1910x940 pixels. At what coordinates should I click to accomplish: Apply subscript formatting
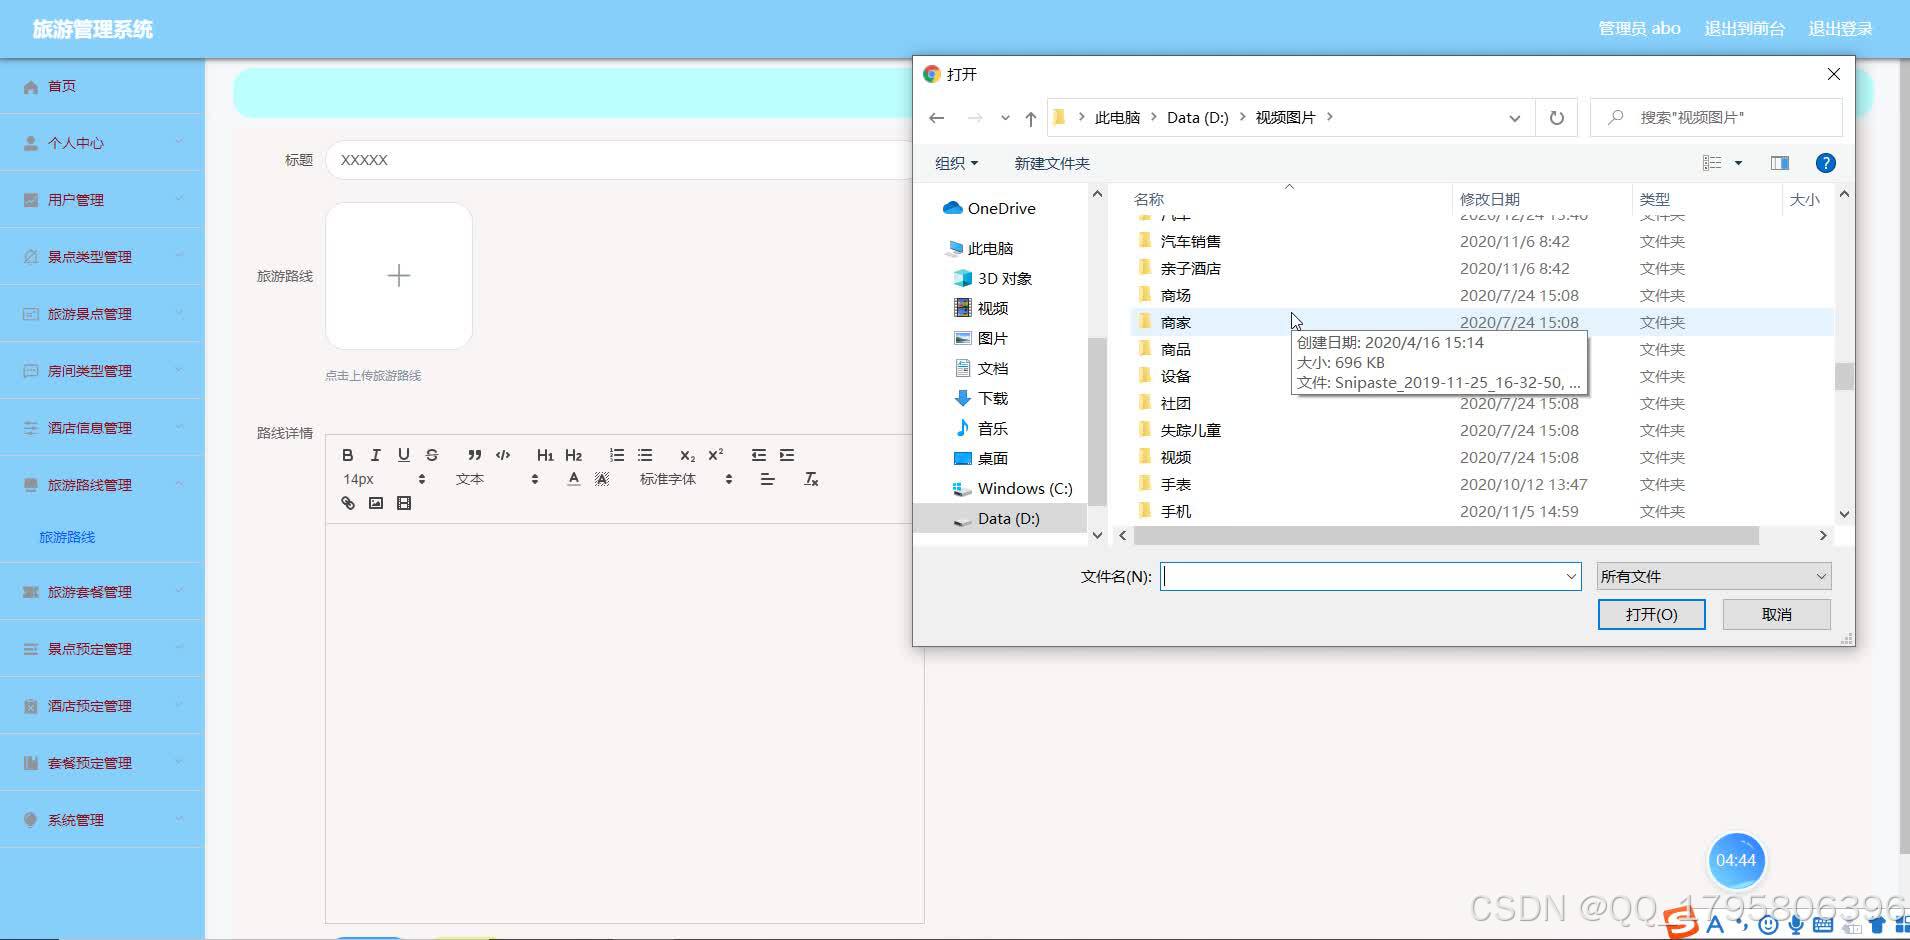click(687, 455)
